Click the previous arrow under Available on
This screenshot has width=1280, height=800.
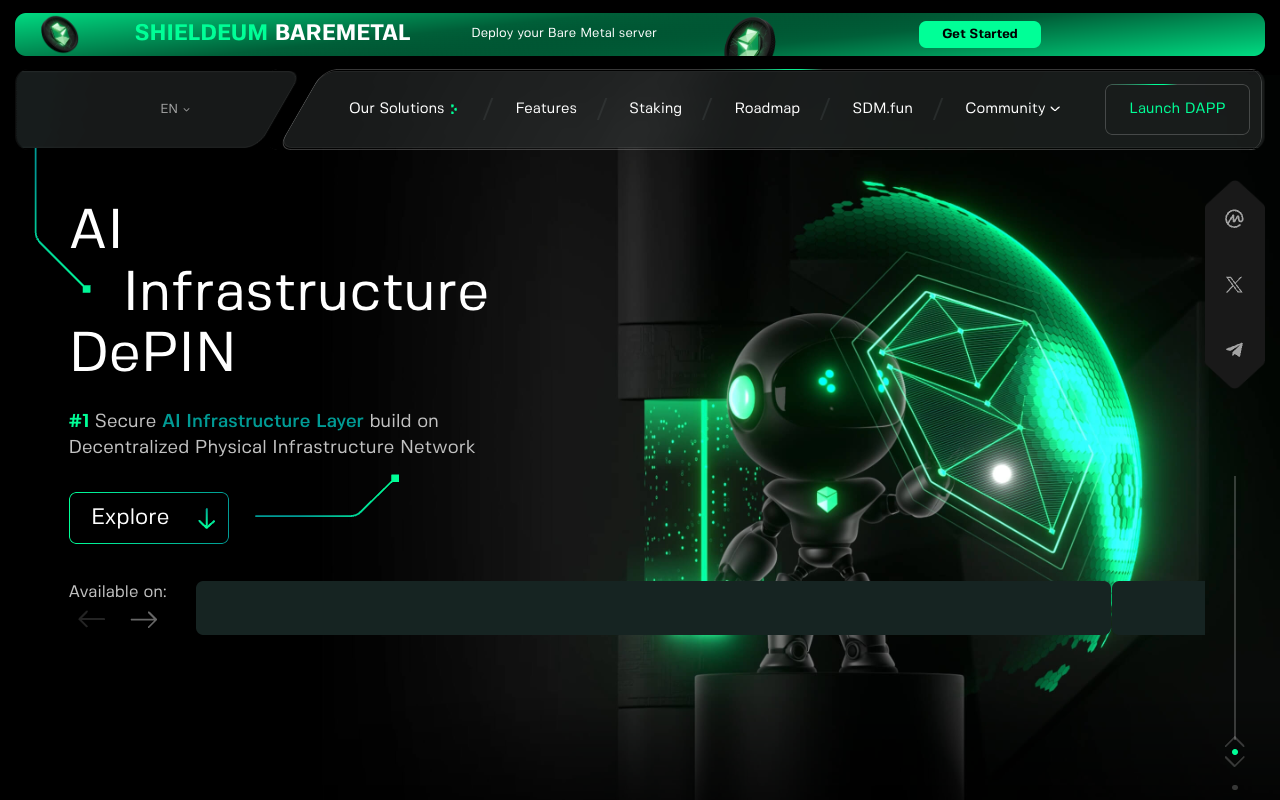92,620
